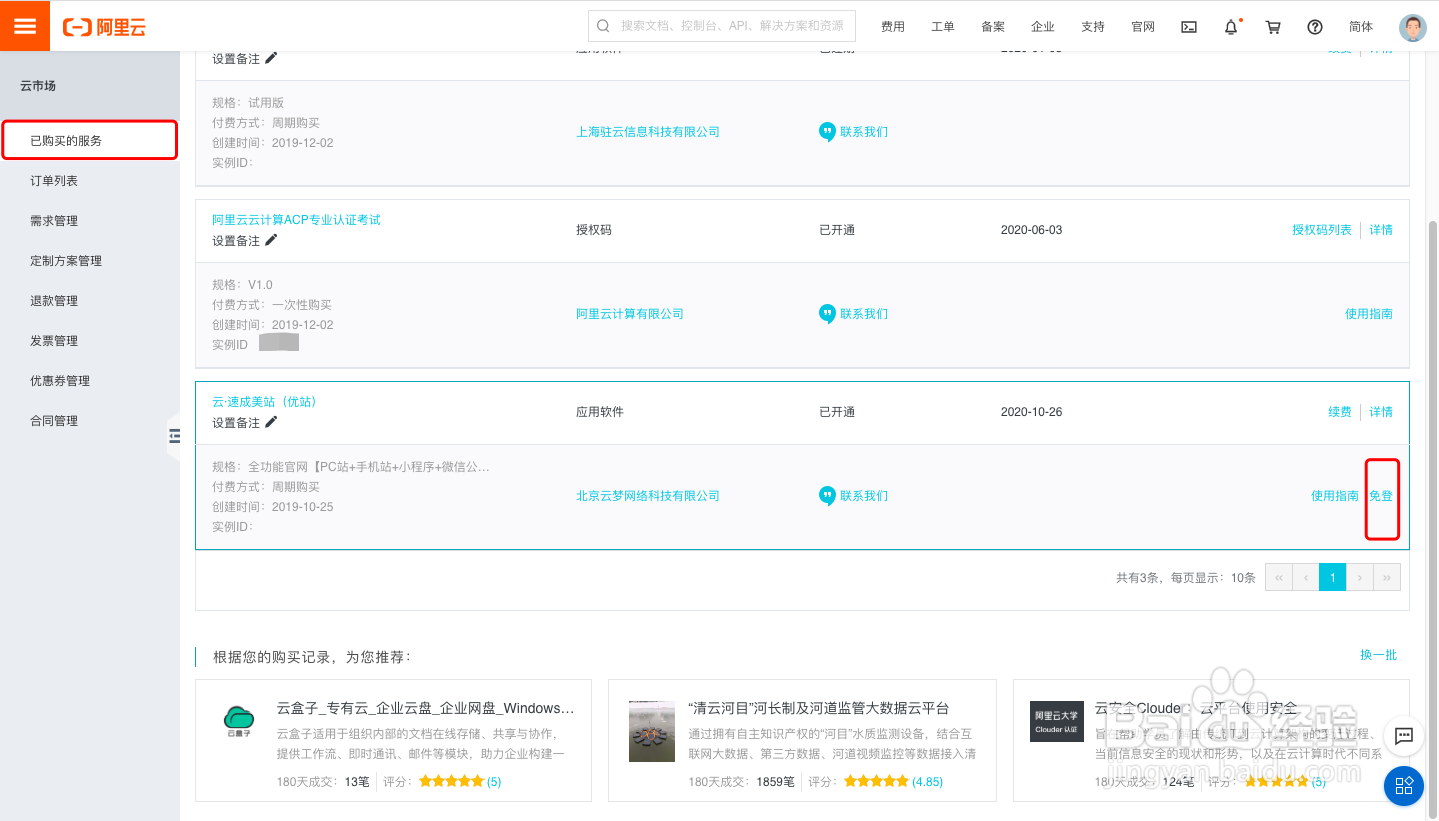Open 使用指南 for 云·速成美站

pyautogui.click(x=1335, y=496)
